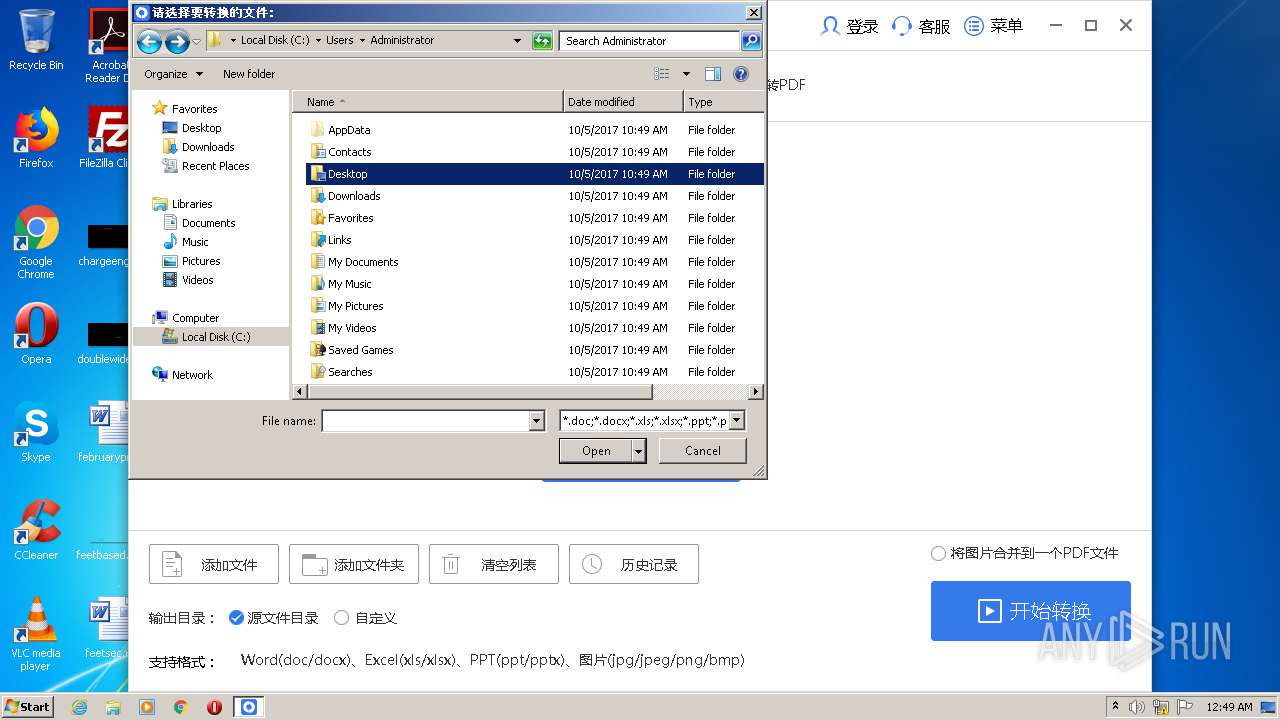Select the Contacts folder row
Image resolution: width=1280 pixels, height=720 pixels.
click(535, 152)
